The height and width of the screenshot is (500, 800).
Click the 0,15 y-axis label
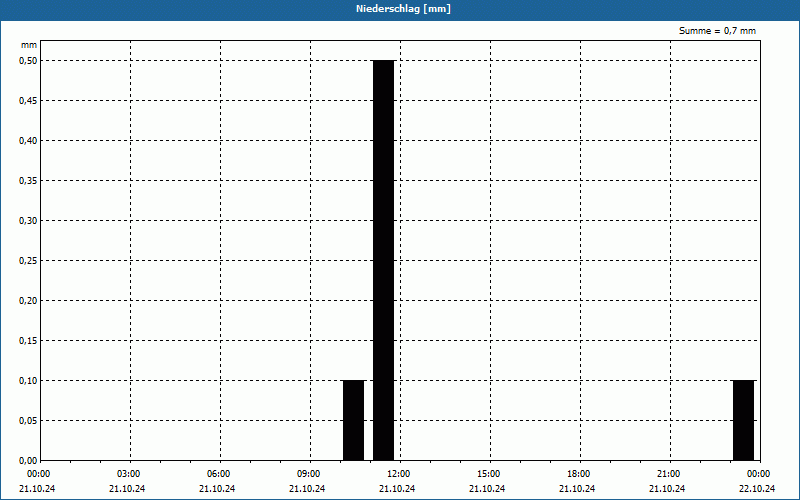[28, 340]
